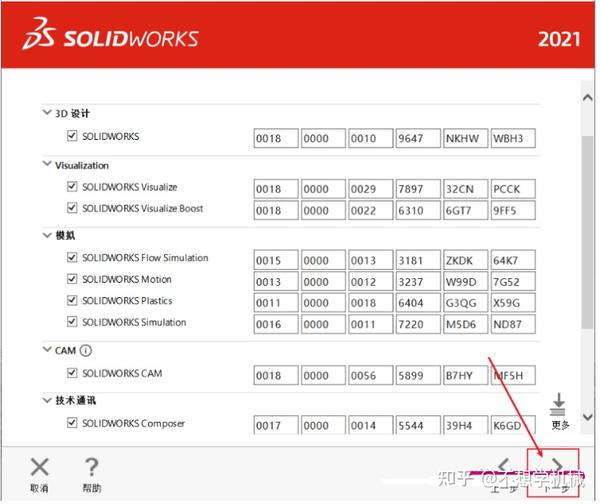Click CAM serial field 0056
This screenshot has width=600, height=504.
(370, 375)
